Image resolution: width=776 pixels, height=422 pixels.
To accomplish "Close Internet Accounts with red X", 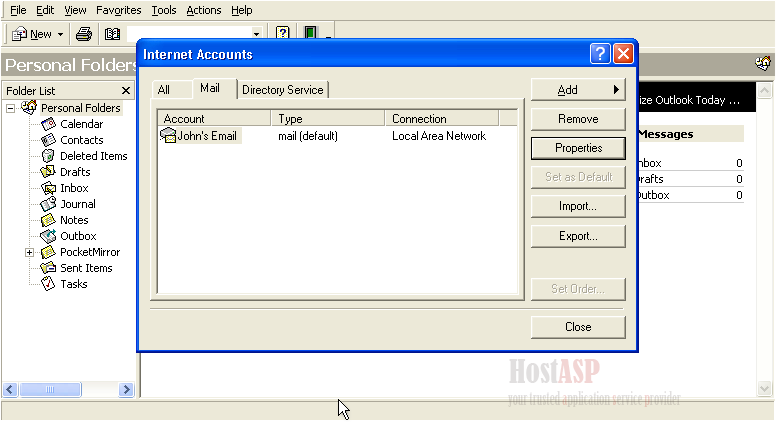I will [x=623, y=53].
